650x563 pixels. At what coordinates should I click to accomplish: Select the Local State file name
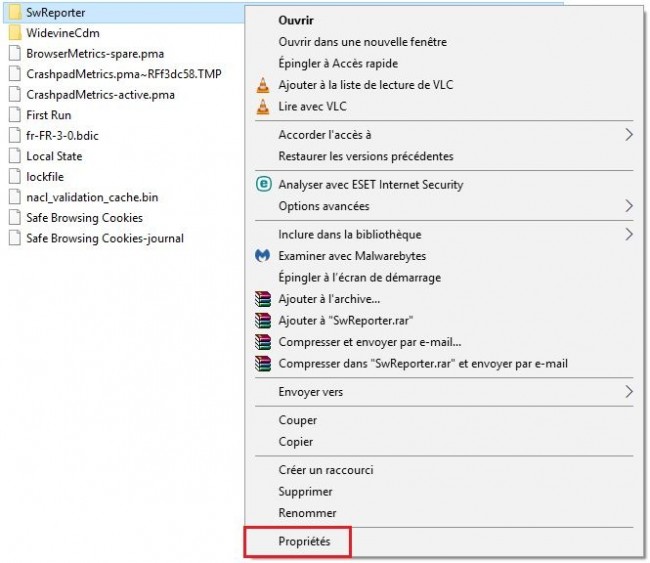point(54,156)
